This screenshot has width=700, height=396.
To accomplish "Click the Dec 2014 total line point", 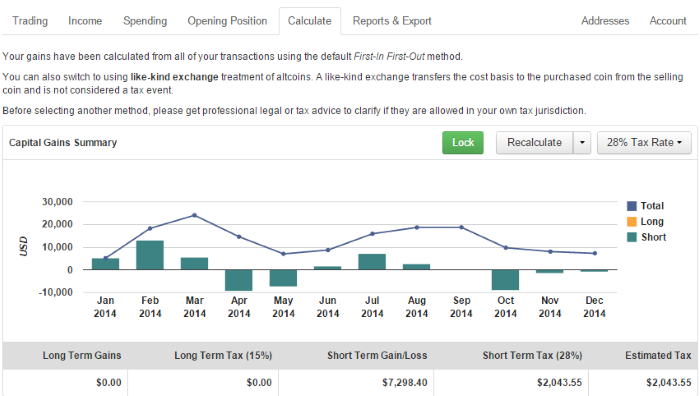I will [x=595, y=253].
